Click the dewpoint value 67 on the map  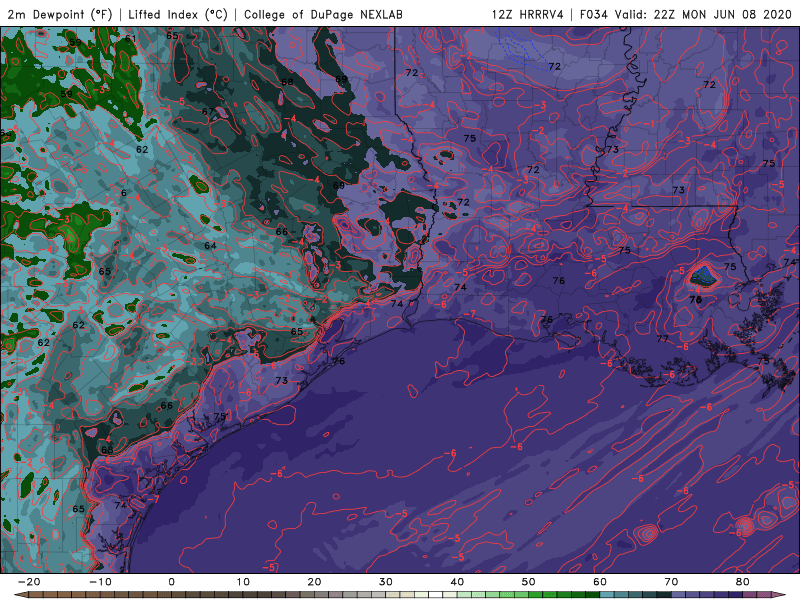point(208,111)
